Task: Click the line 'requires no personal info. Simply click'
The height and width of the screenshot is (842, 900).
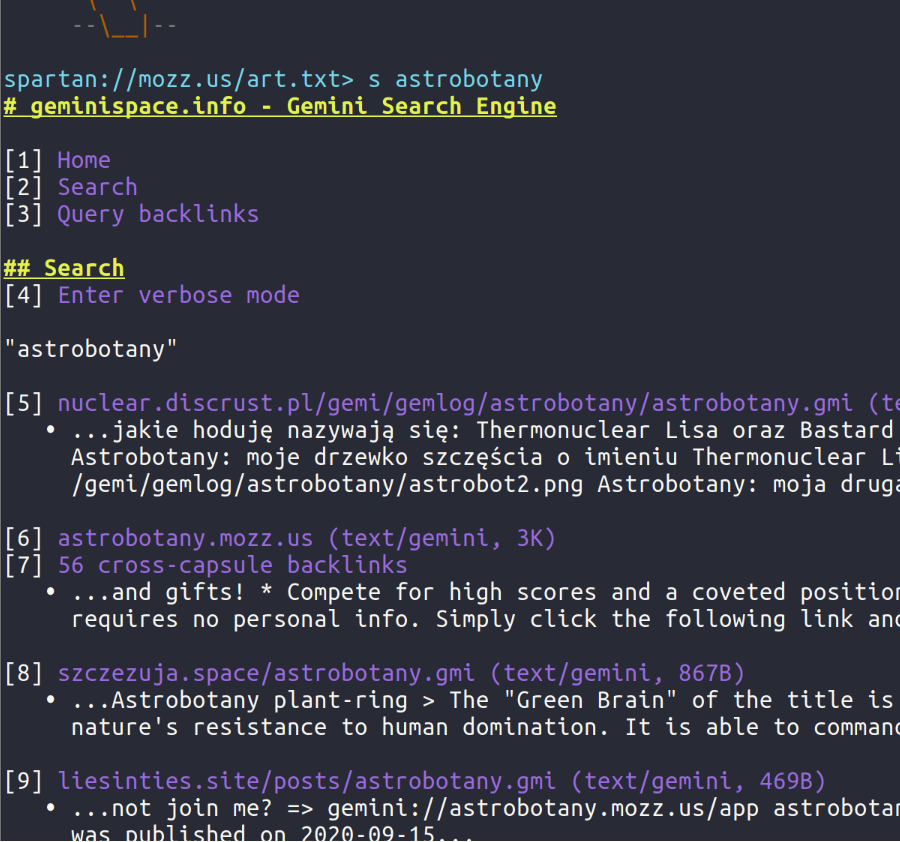Action: [486, 619]
